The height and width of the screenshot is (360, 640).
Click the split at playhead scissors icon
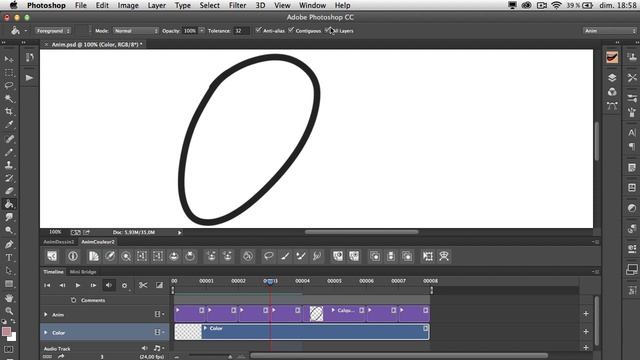[143, 285]
